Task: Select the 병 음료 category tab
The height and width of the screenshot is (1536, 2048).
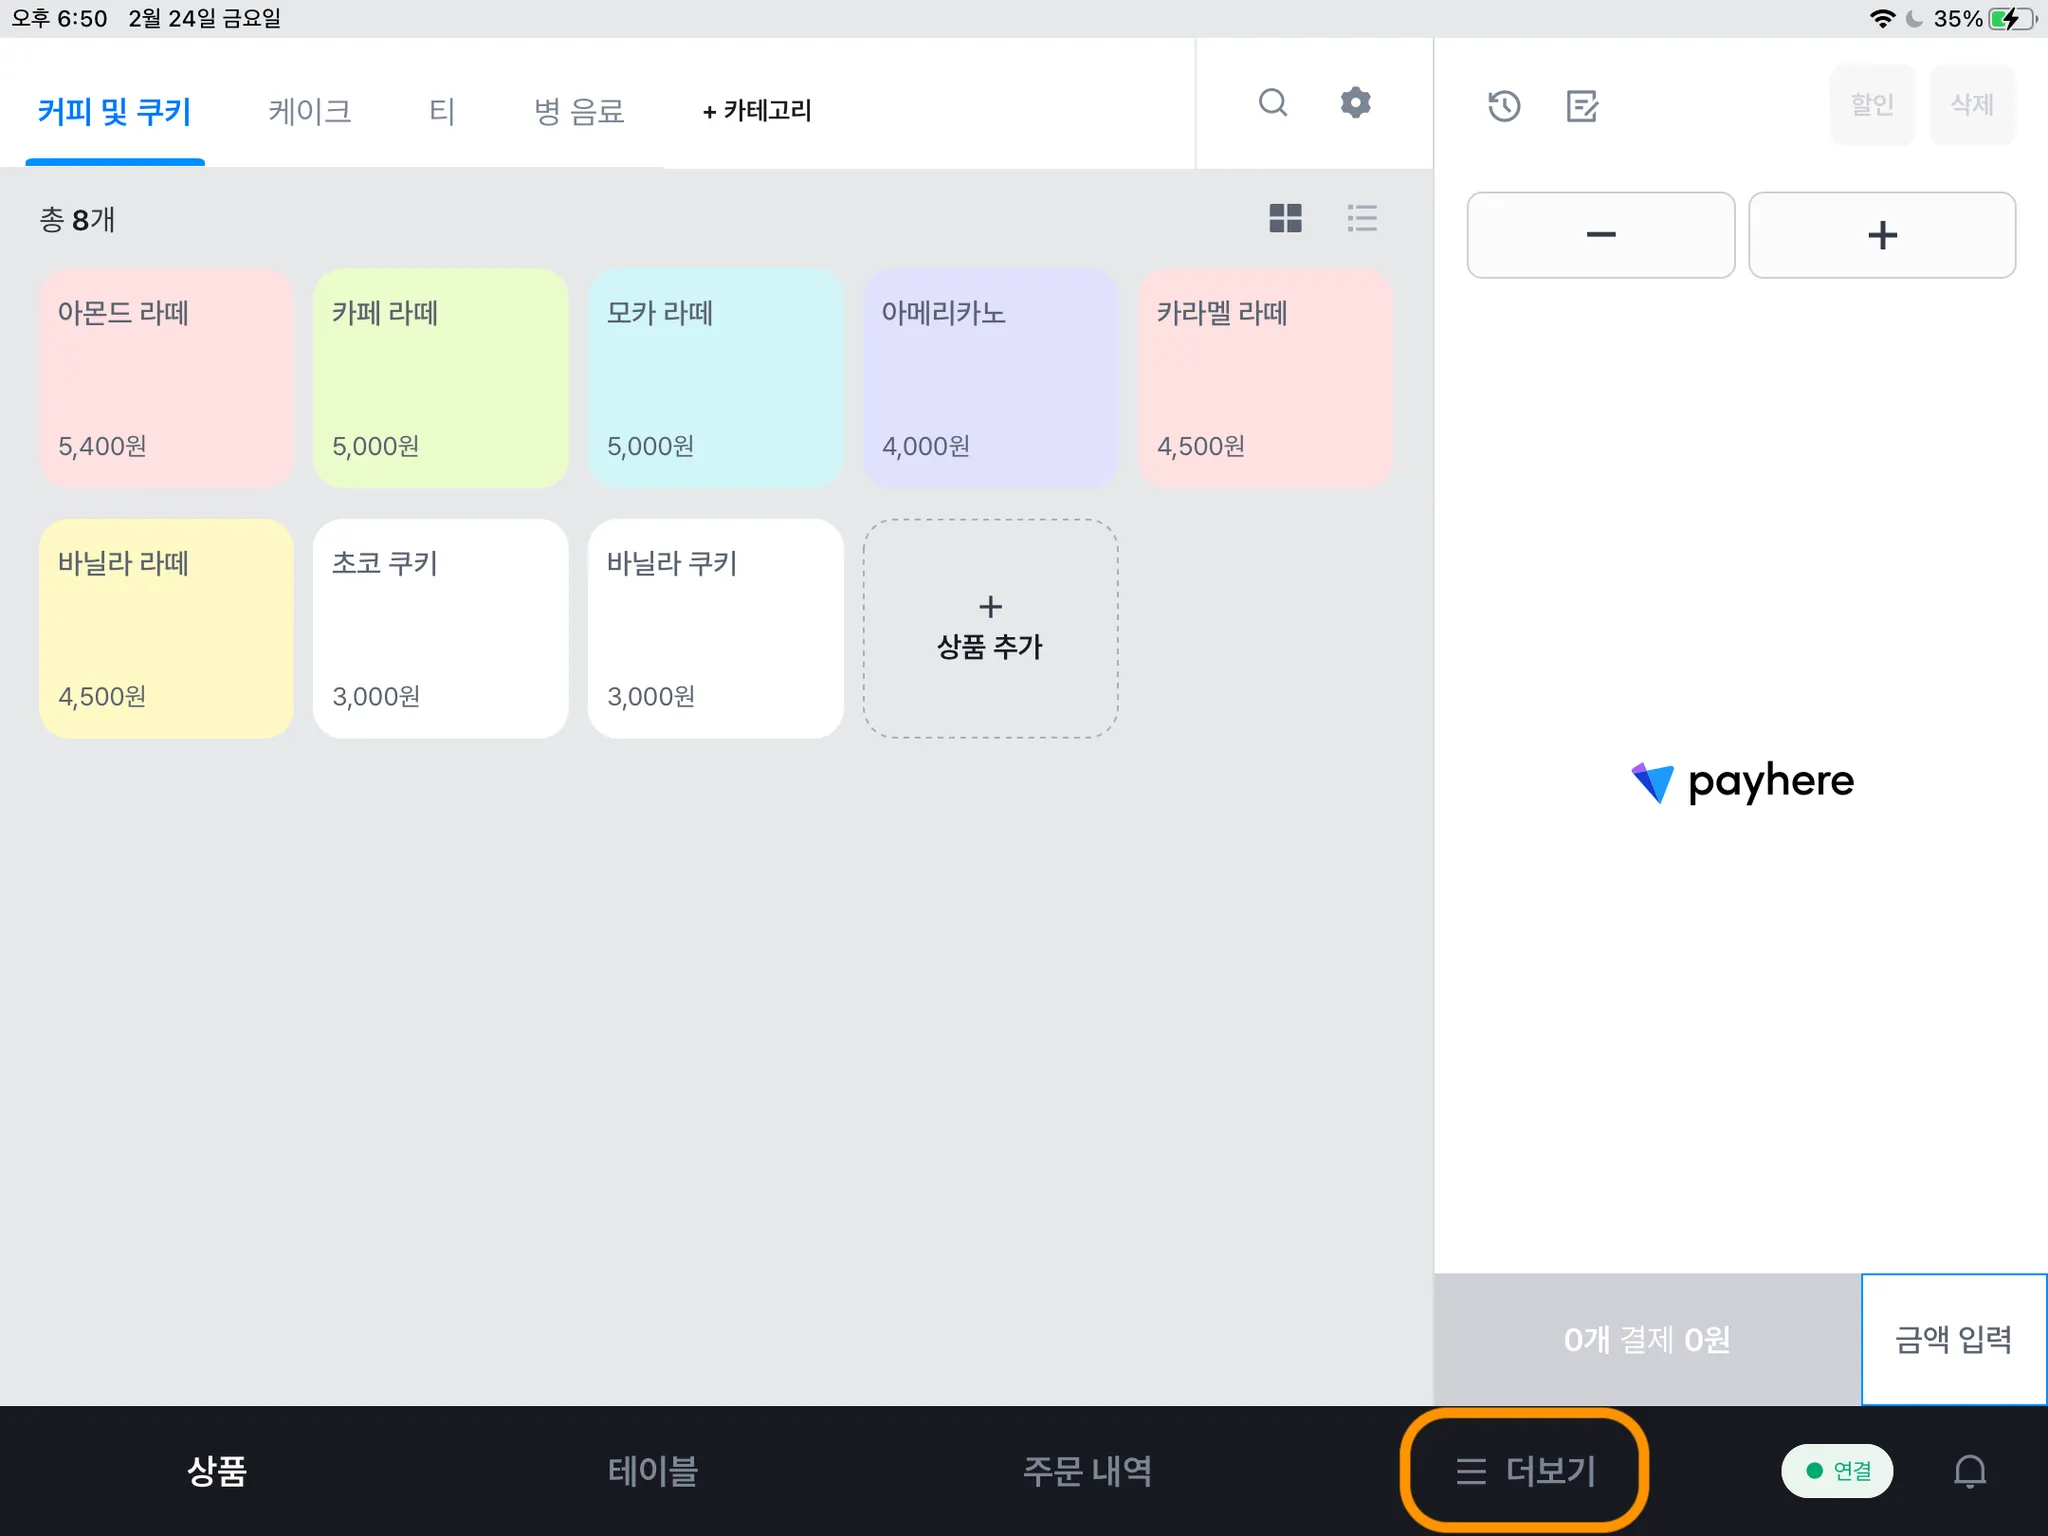Action: click(x=579, y=111)
